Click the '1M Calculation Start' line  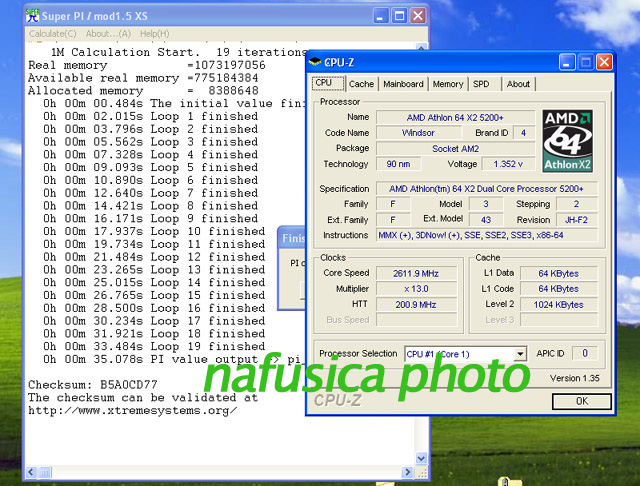(x=178, y=52)
